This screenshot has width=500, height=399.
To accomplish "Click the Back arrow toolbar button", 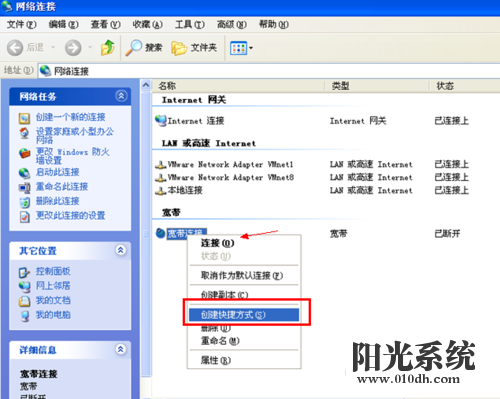I will click(15, 48).
